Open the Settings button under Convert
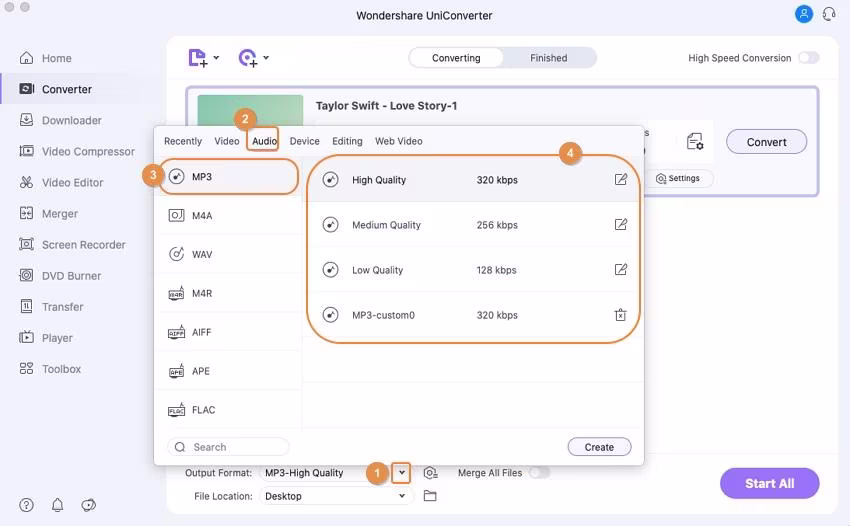 (x=678, y=178)
